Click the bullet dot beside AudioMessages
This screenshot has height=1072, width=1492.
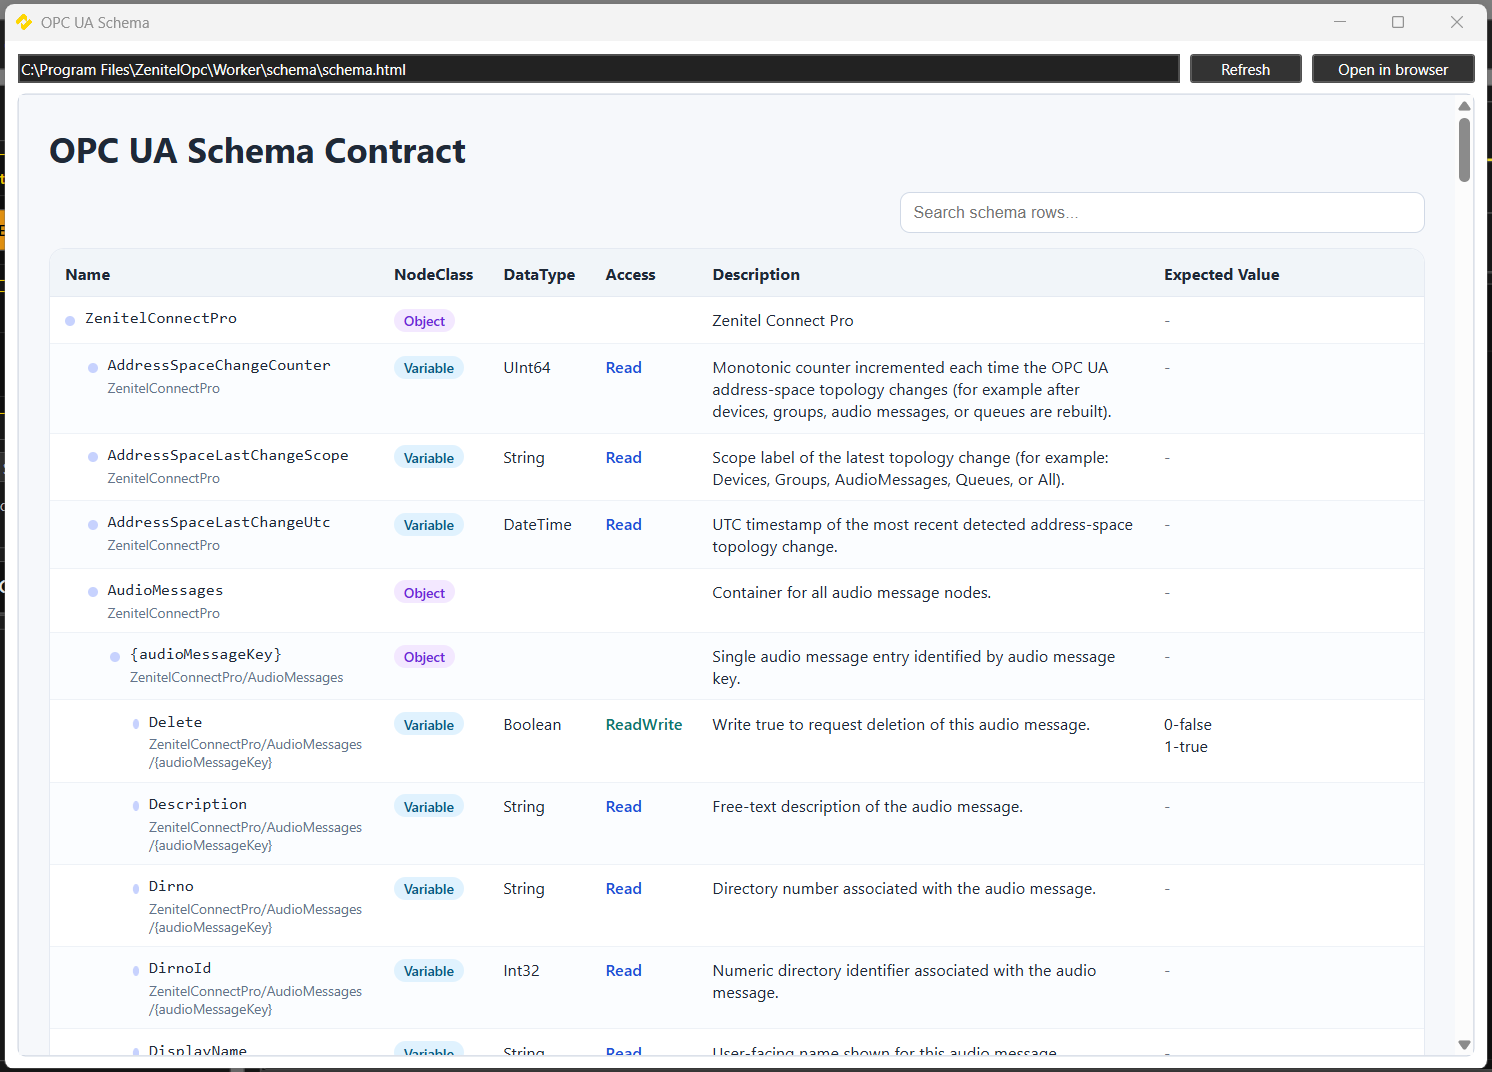(93, 592)
